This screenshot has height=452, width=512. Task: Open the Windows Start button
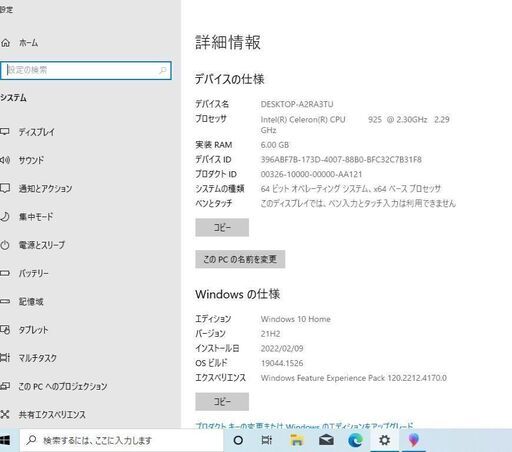pyautogui.click(x=5, y=440)
